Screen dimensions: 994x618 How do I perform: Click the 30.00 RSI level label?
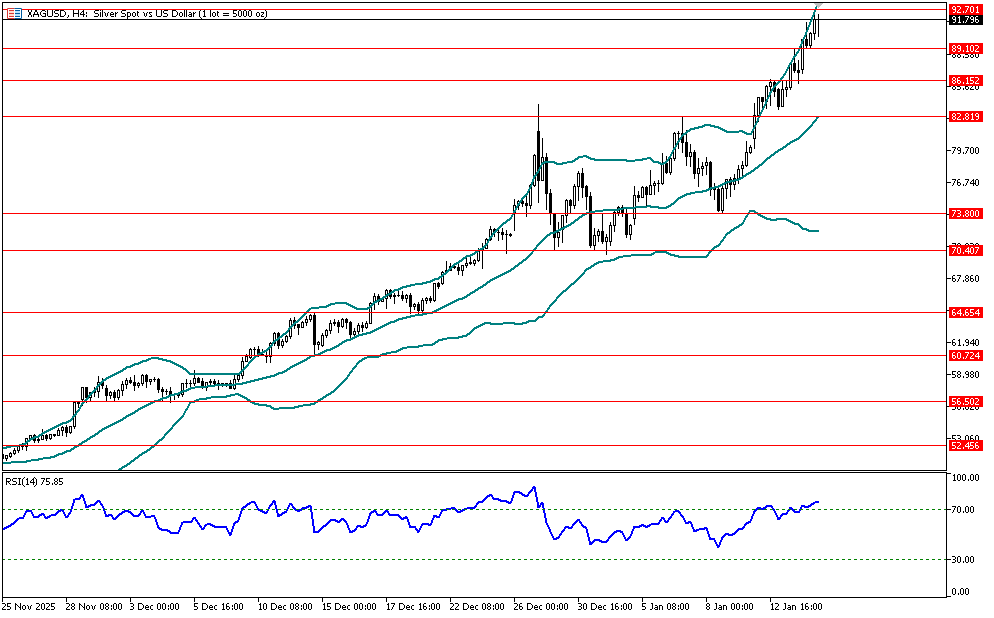[962, 560]
